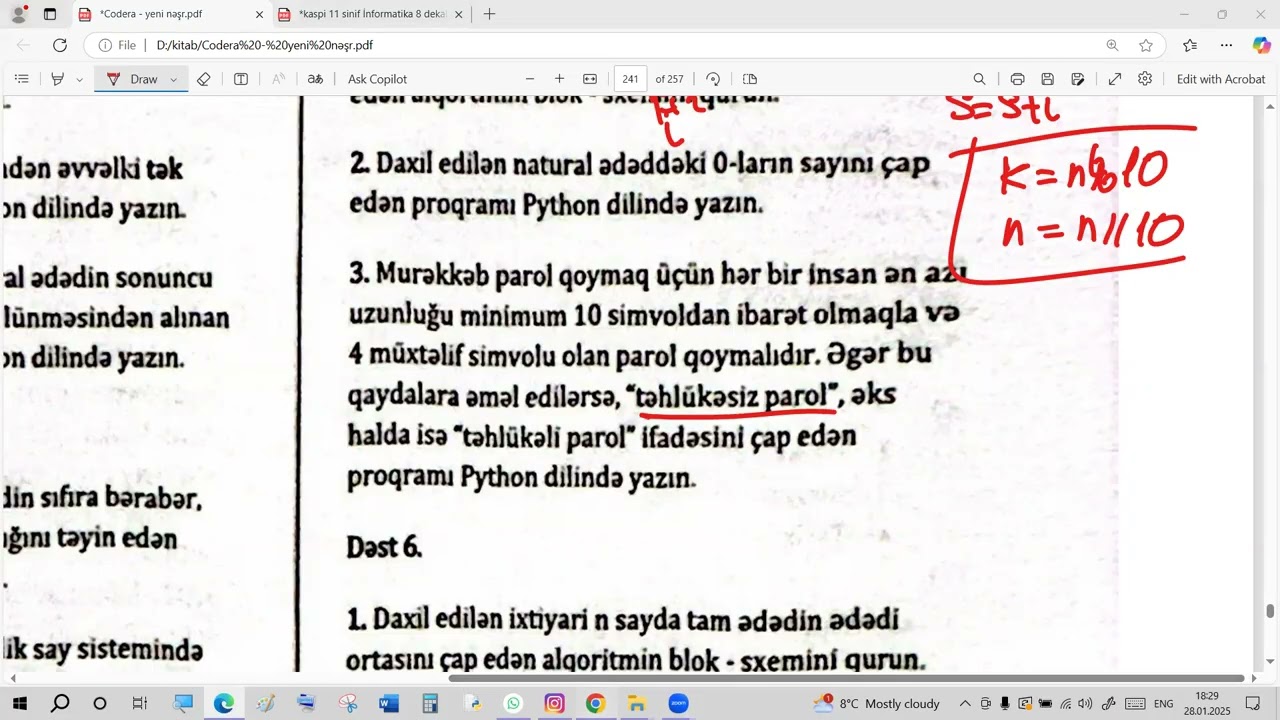Viewport: 1280px width, 720px height.
Task: Open Find in document search
Action: point(979,79)
